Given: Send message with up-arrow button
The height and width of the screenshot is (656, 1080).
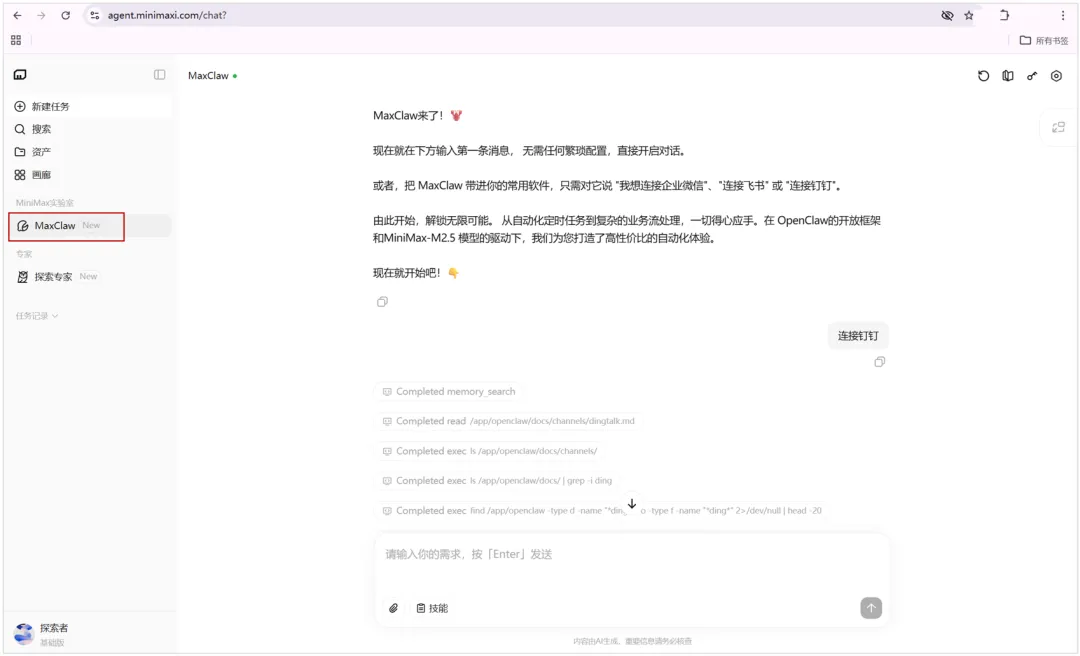Looking at the screenshot, I should click(871, 608).
